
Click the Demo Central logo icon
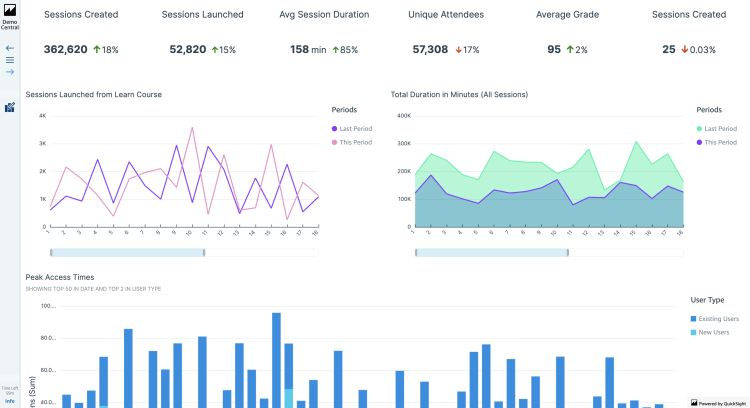[9, 10]
